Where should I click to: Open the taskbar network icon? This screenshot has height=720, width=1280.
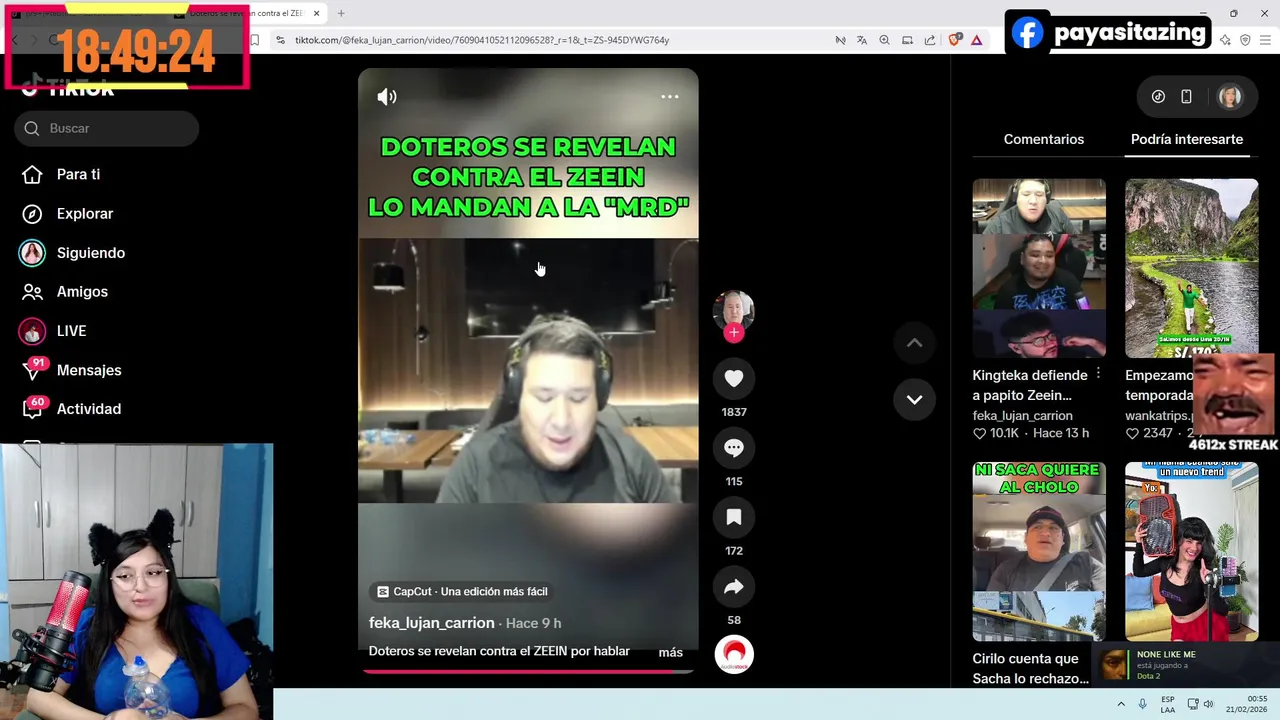1193,704
